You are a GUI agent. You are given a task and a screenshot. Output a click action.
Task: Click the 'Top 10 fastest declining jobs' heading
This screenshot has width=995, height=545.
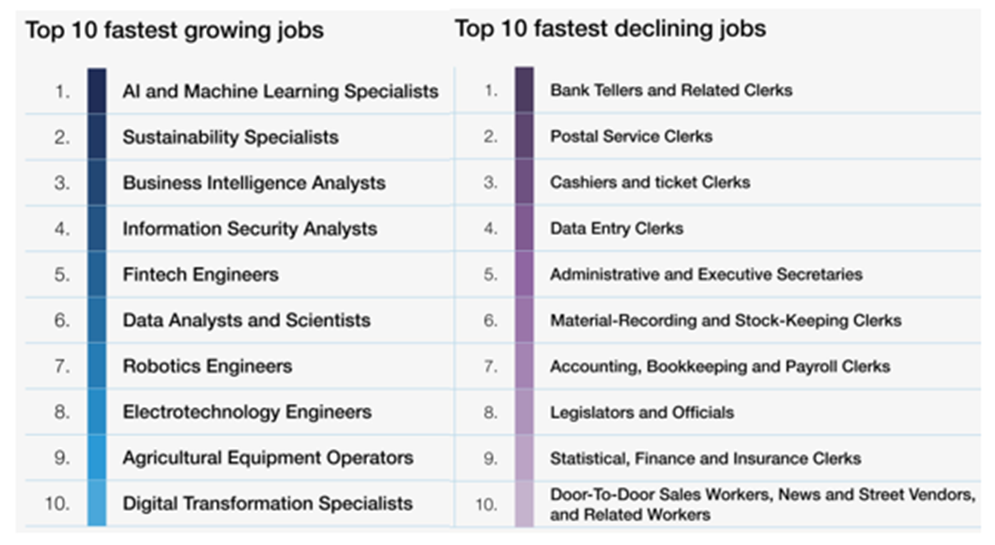(x=610, y=29)
